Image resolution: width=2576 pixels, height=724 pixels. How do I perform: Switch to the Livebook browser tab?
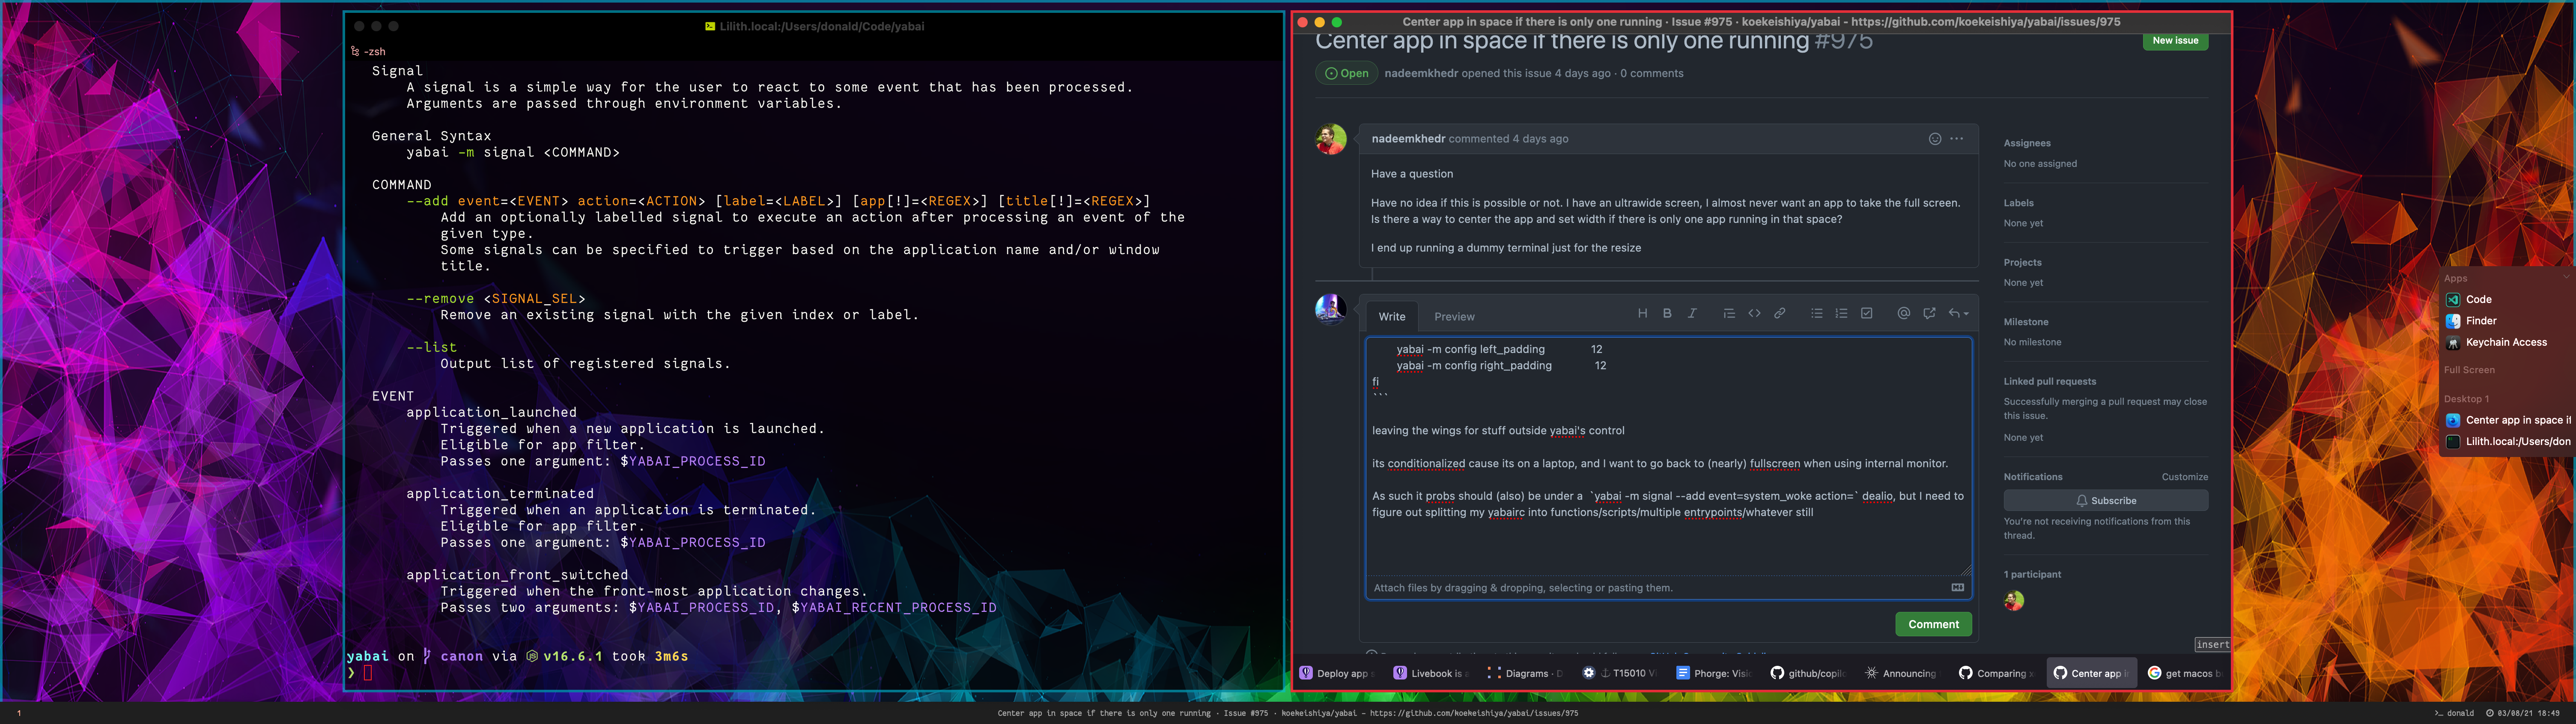pyautogui.click(x=1431, y=673)
